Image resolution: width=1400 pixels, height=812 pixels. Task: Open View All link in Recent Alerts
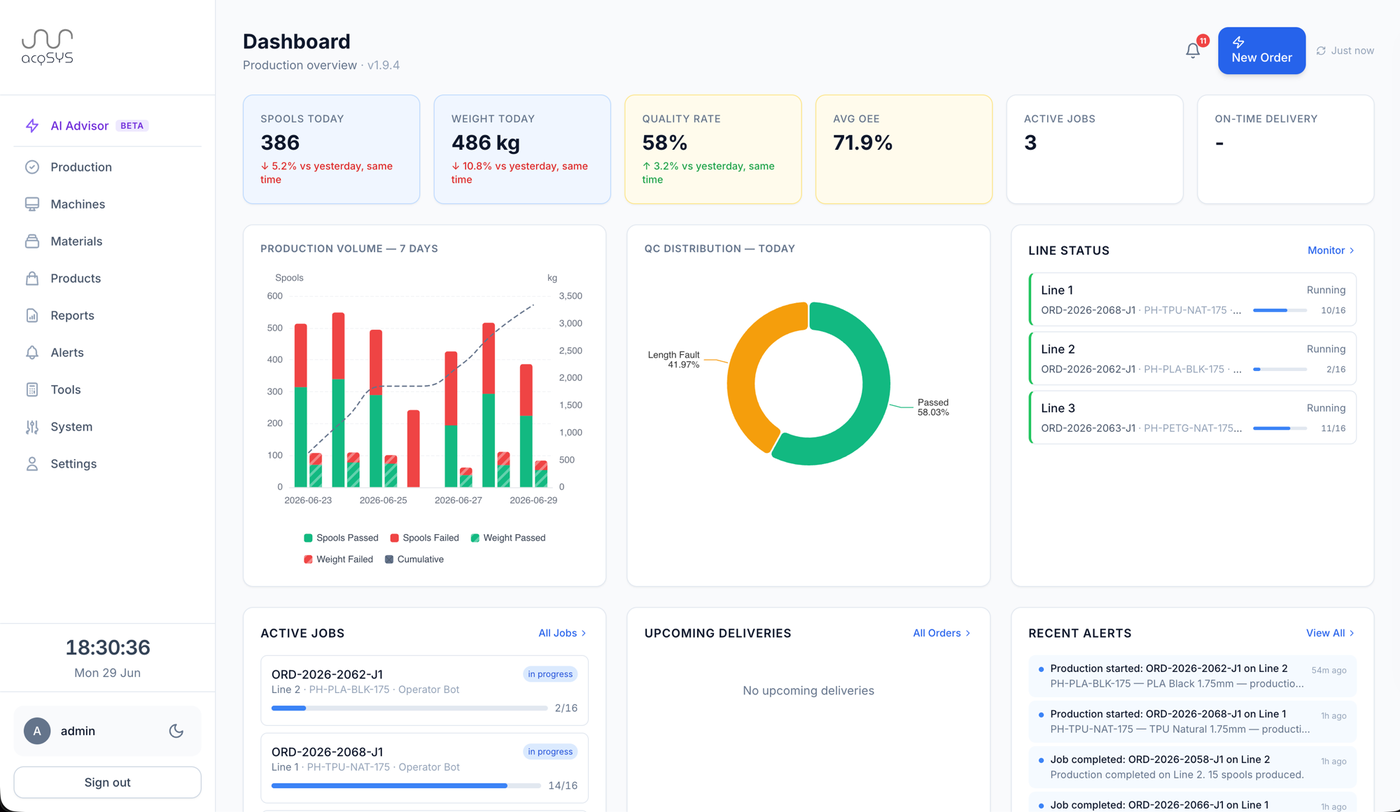[x=1331, y=633]
